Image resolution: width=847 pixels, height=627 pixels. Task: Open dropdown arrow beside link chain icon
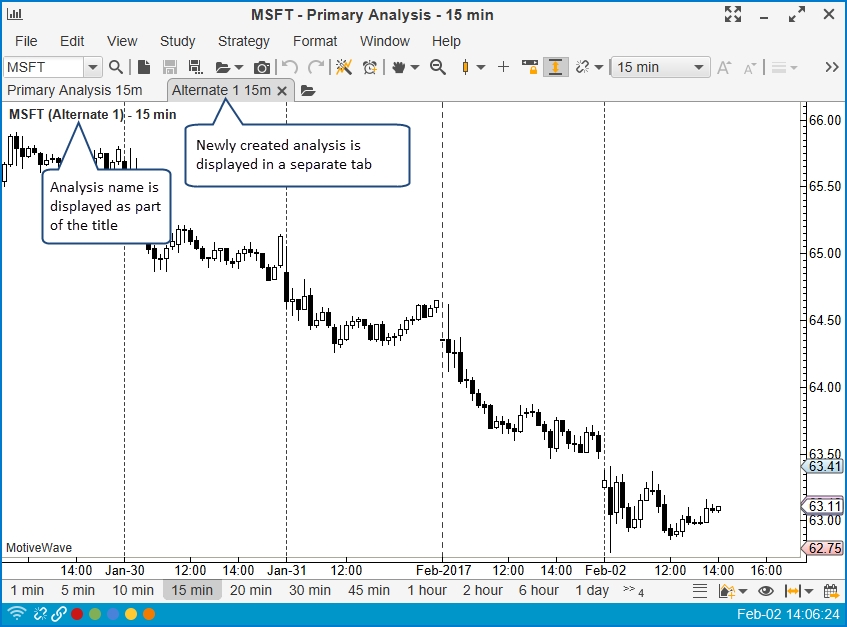click(599, 68)
